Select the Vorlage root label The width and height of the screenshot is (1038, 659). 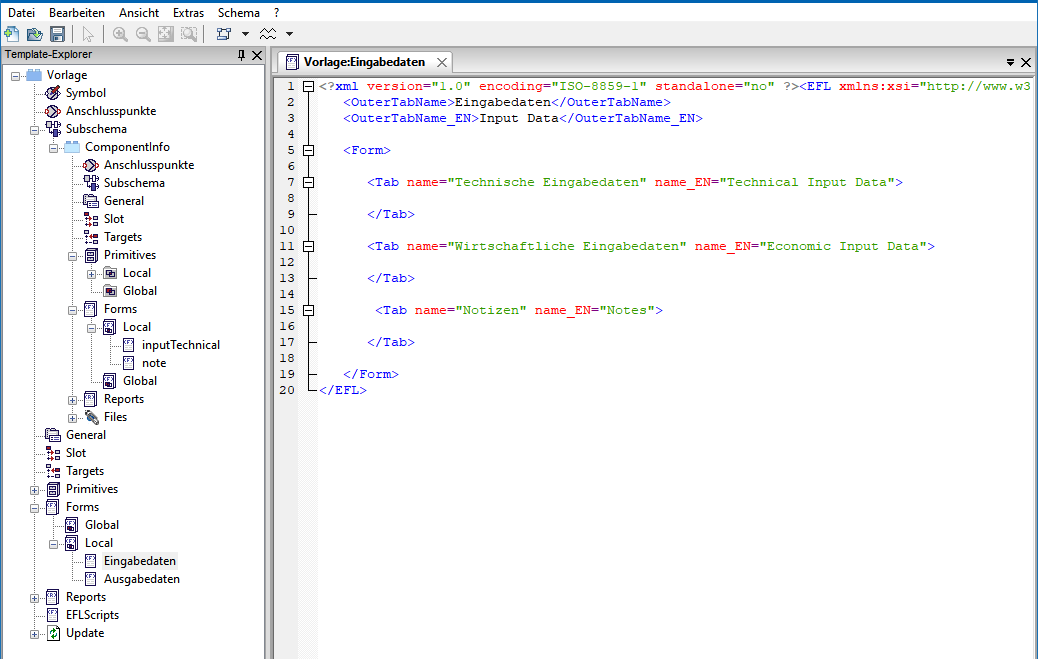point(67,76)
